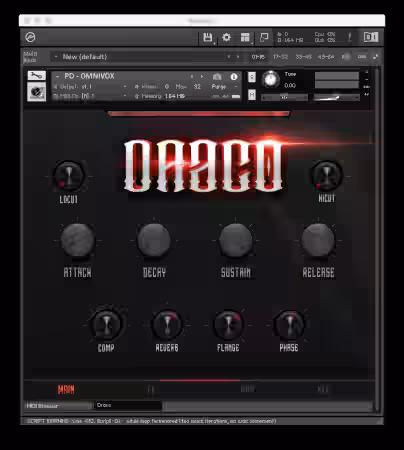
Task: Click the camera snapshot icon
Action: point(217,77)
